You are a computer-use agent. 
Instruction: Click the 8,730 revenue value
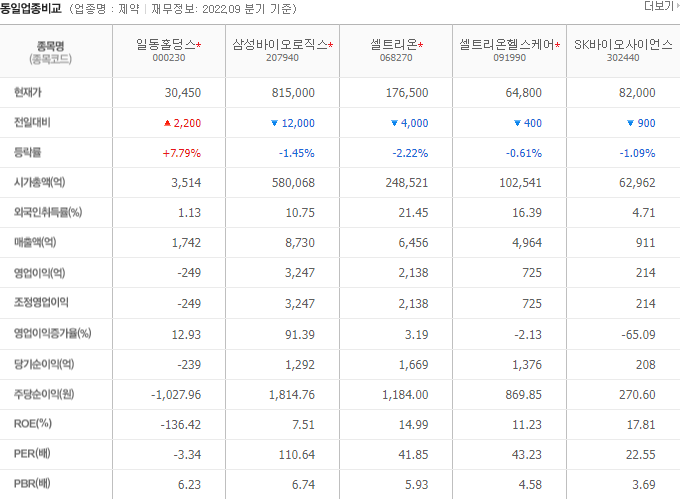(x=300, y=243)
